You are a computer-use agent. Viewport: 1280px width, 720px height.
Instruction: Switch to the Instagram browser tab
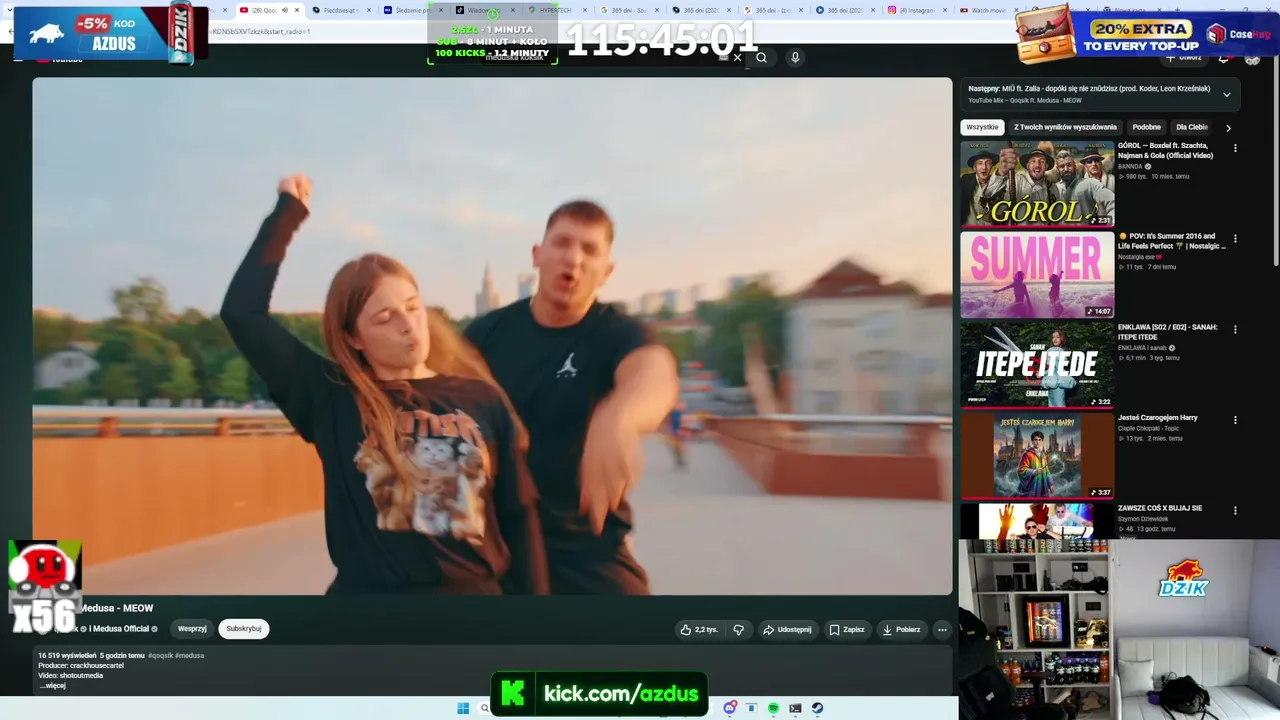[x=915, y=10]
